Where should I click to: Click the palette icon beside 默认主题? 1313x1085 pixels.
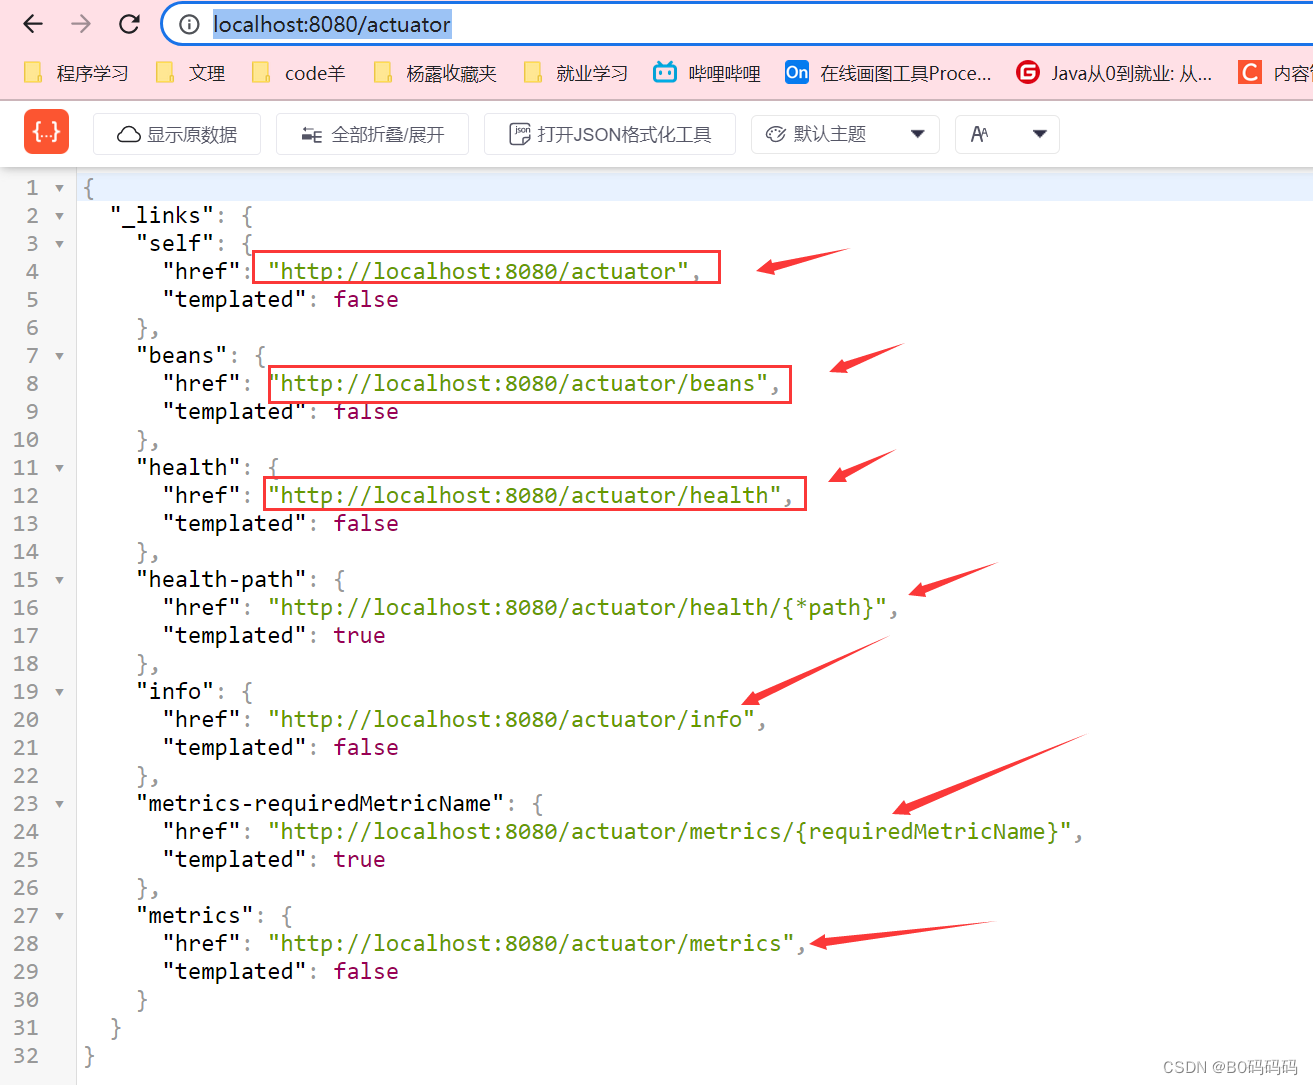[776, 134]
